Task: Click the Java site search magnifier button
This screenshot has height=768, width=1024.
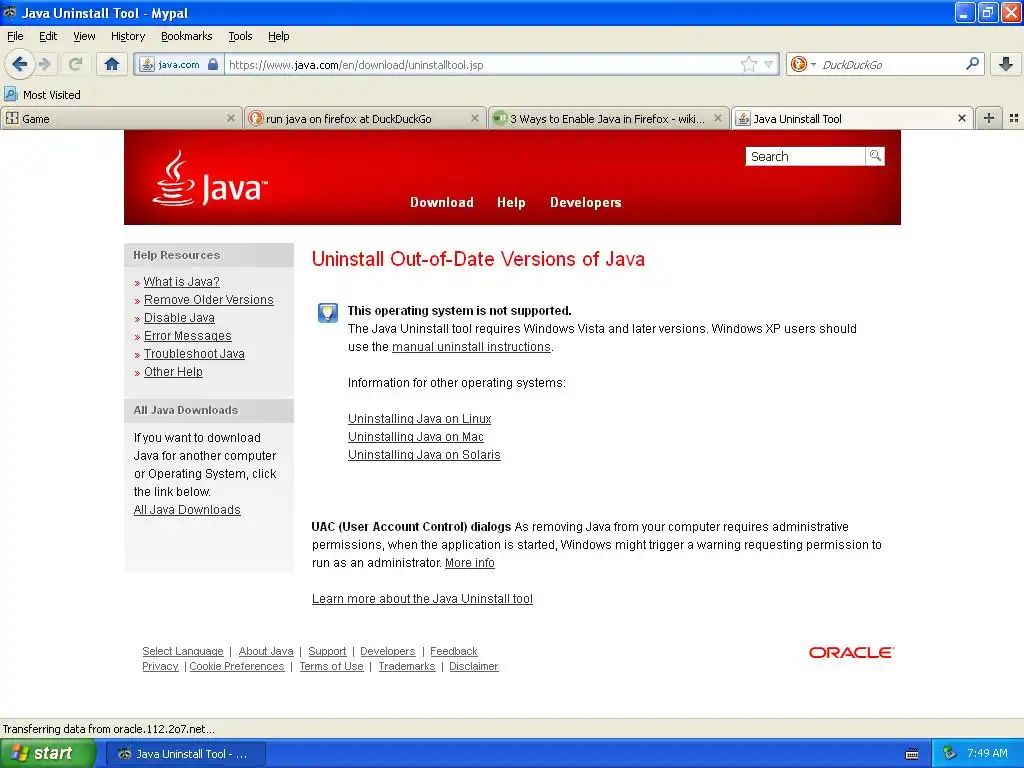Action: [875, 156]
